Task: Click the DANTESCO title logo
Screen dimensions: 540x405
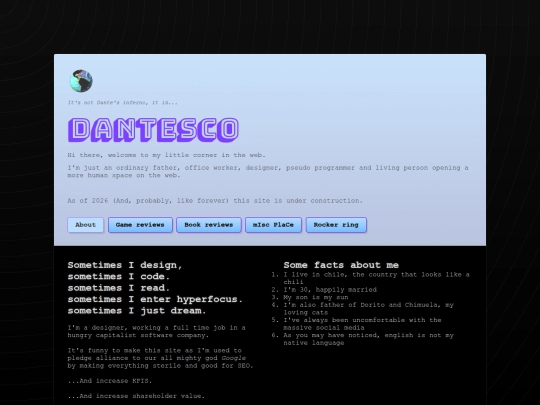Action: [153, 130]
